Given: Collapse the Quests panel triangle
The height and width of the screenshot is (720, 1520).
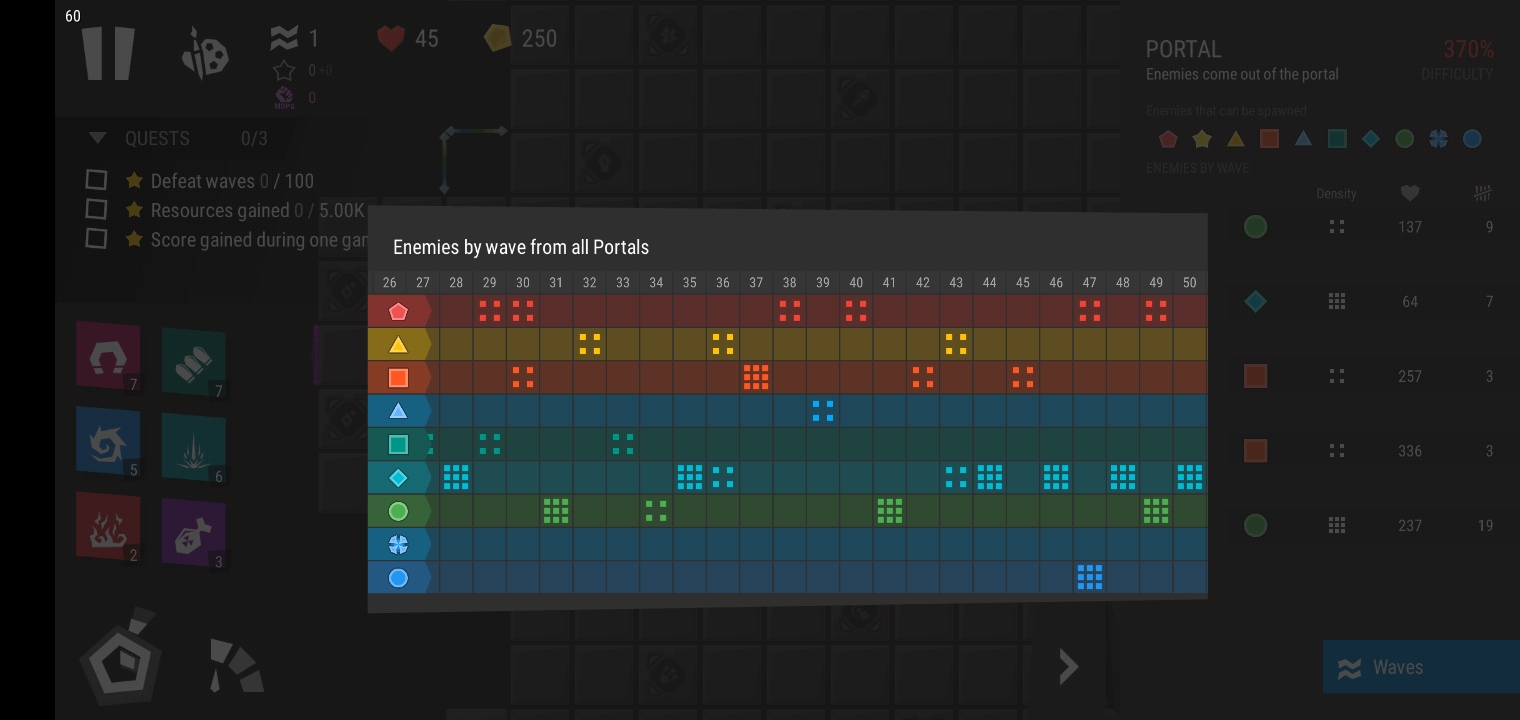Looking at the screenshot, I should click(97, 138).
